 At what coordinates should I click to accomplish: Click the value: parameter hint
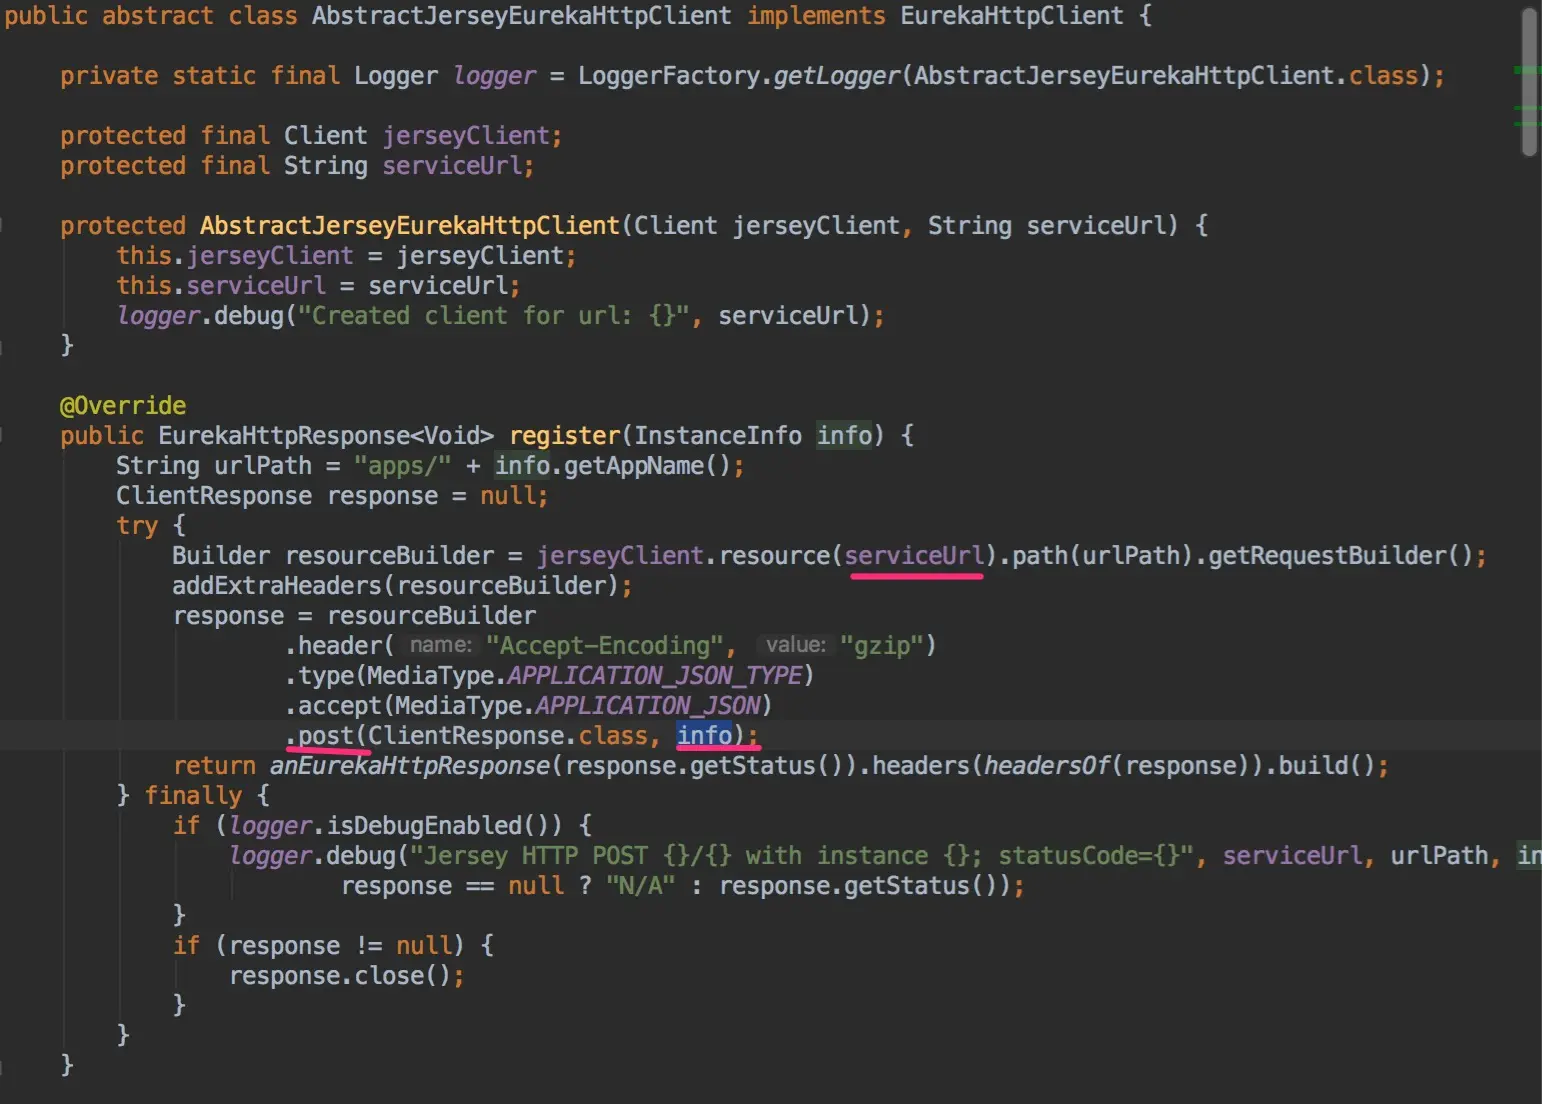pos(795,646)
